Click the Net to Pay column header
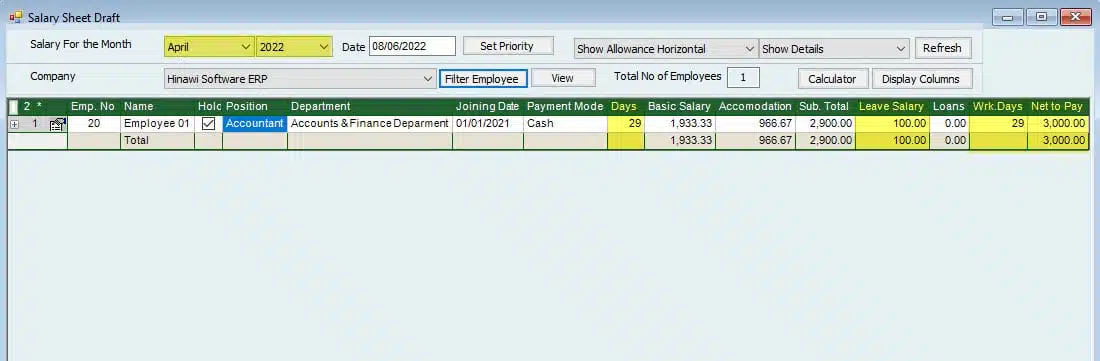1100x361 pixels. pyautogui.click(x=1057, y=107)
